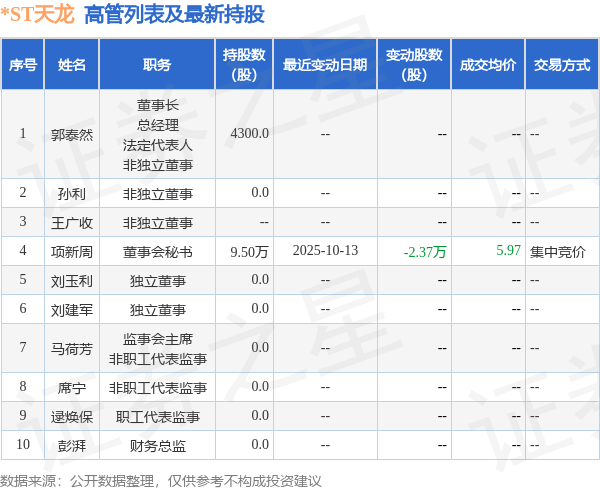Image resolution: width=600 pixels, height=490 pixels.
Task: Select the name 马荷芳 in row 7
Action: coord(72,349)
